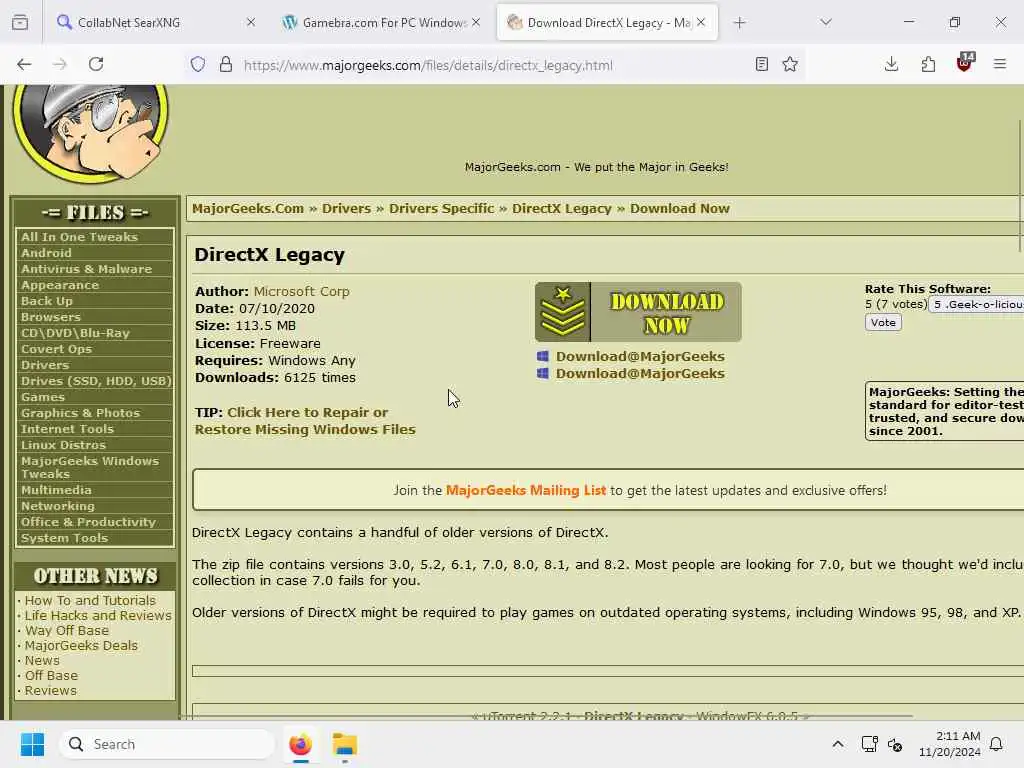This screenshot has width=1024, height=768.
Task: Open the Linux Distros category
Action: tap(63, 445)
